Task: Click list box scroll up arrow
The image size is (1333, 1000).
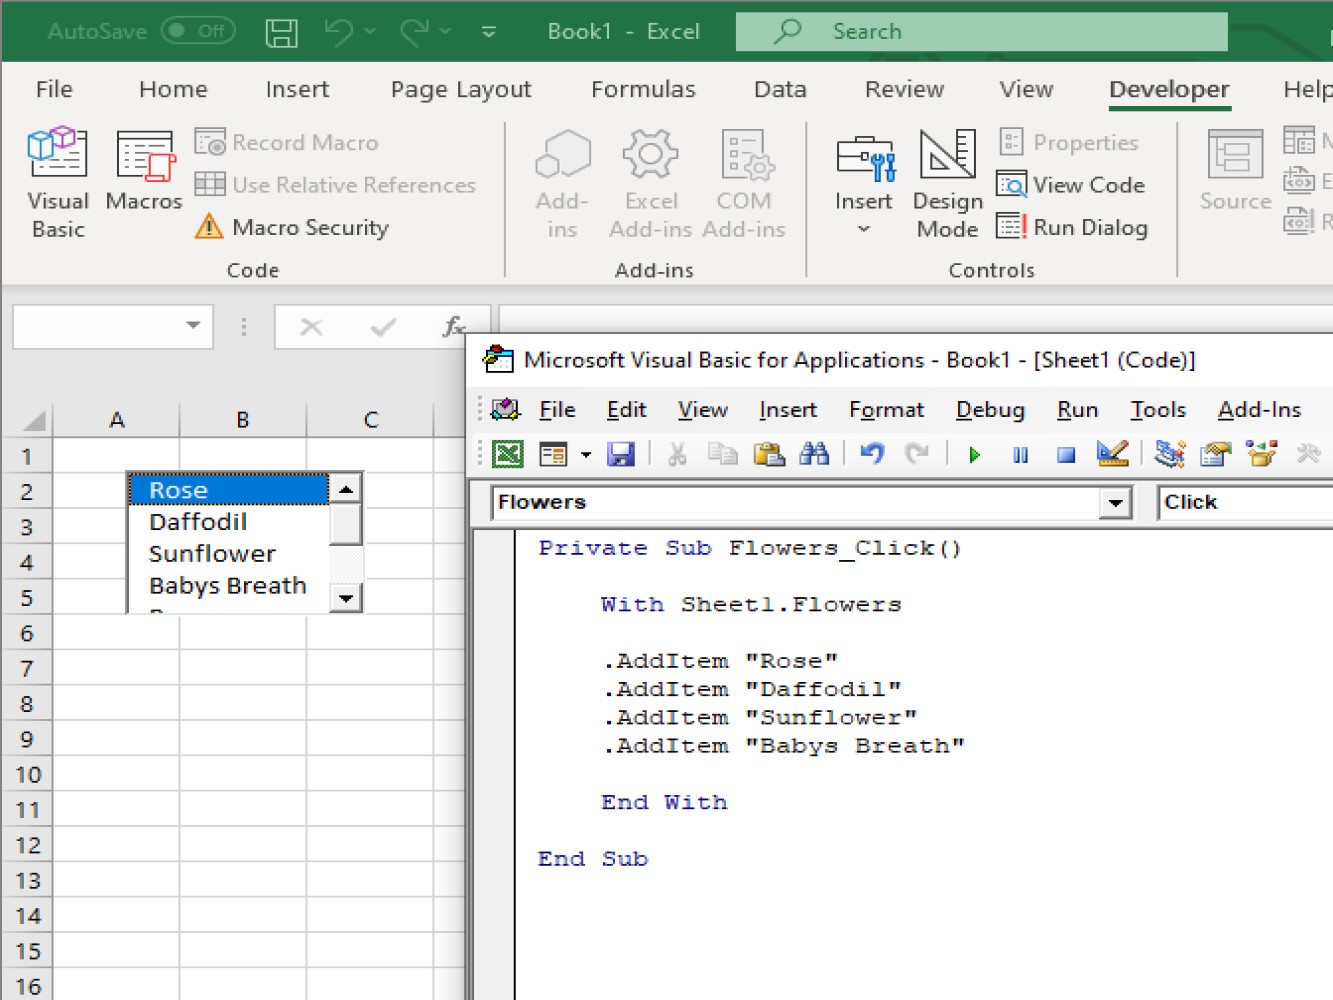Action: [346, 489]
